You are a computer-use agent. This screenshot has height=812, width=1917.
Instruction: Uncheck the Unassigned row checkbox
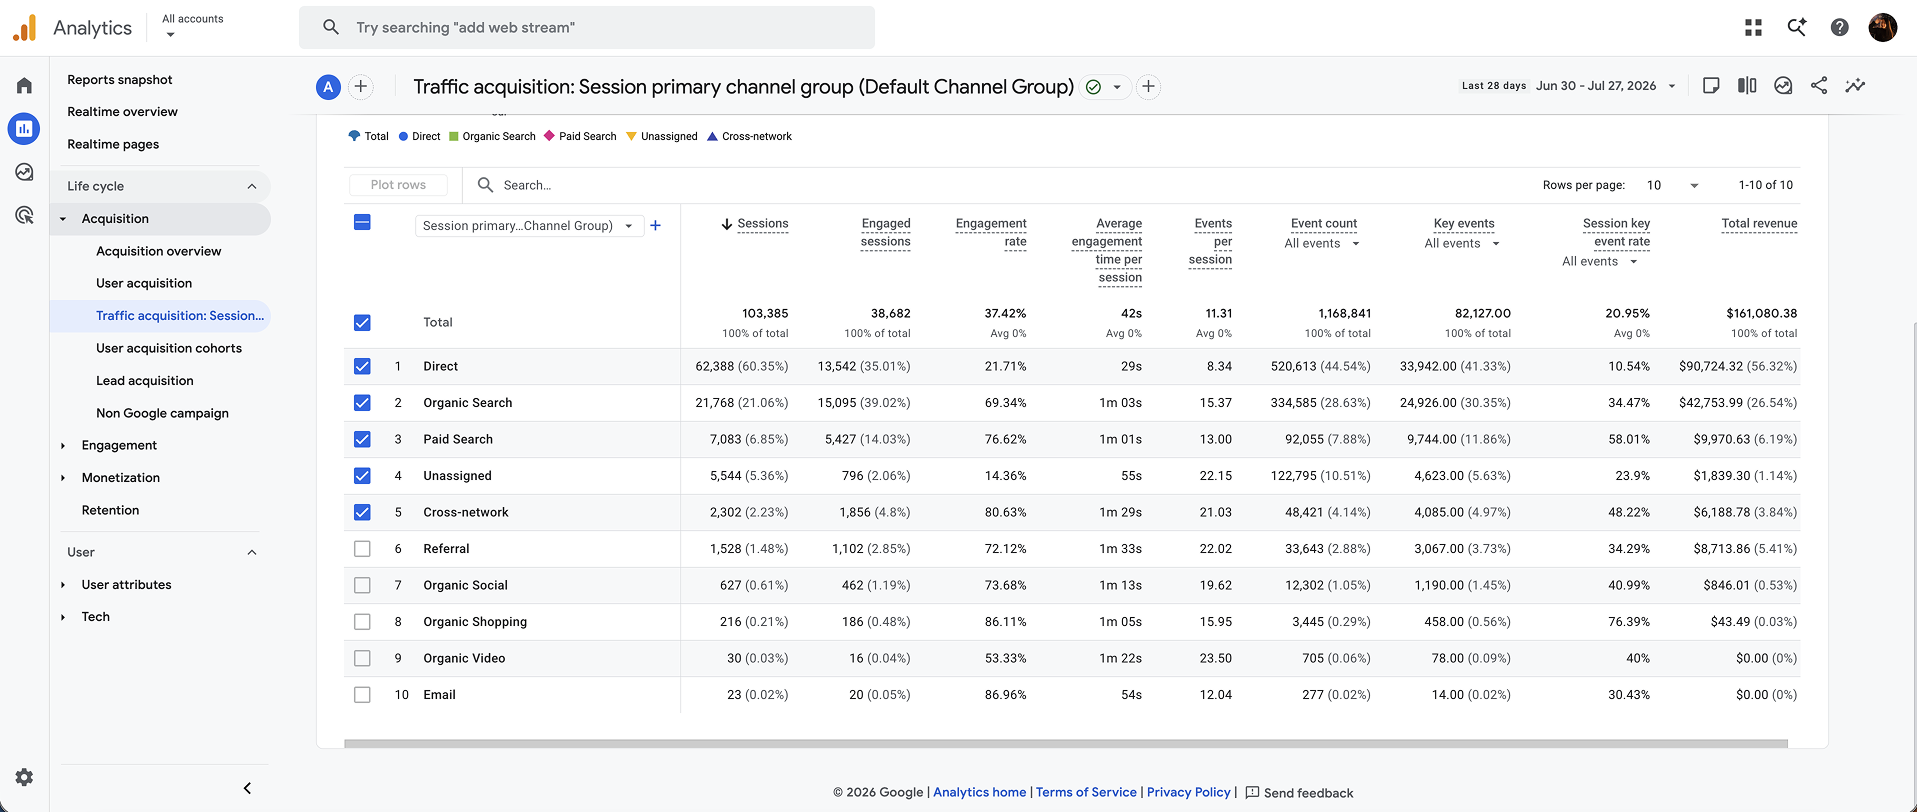362,476
